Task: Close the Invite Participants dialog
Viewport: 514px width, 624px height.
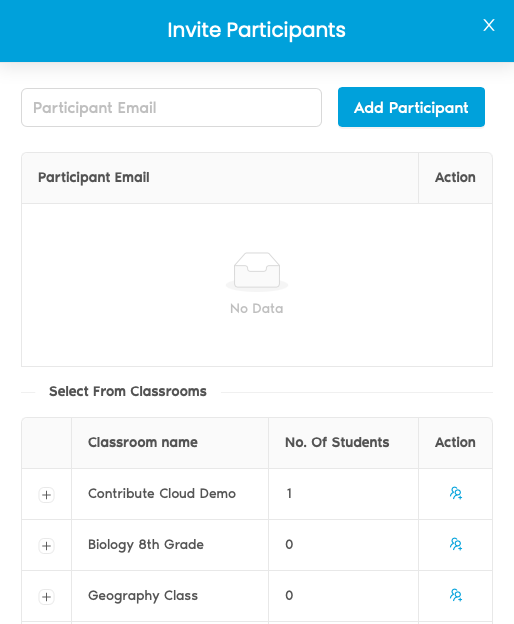Action: pos(489,25)
